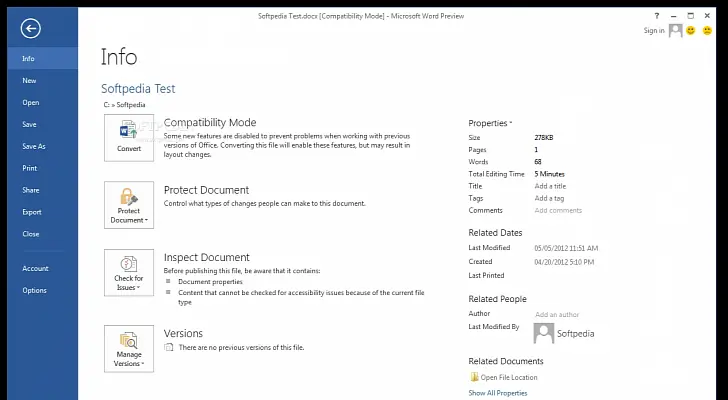Click the 278KB size value
Viewport: 728px width, 400px height.
(544, 137)
